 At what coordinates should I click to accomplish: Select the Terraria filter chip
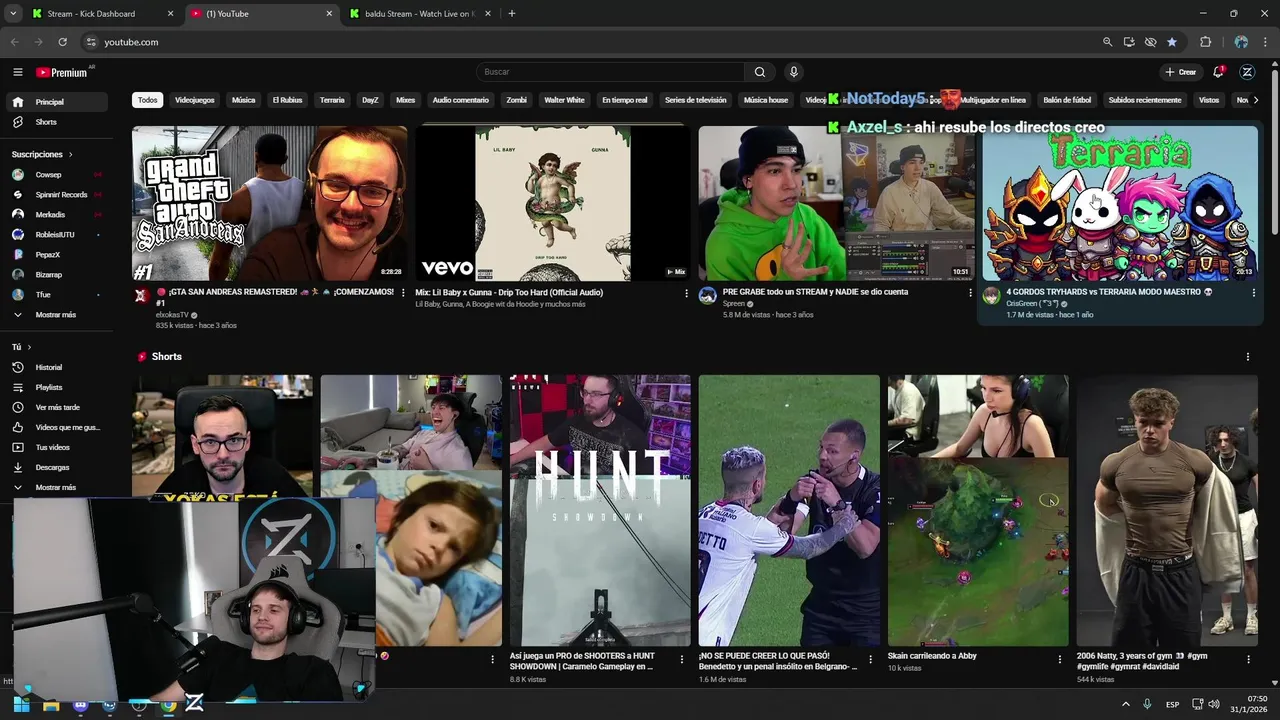pos(332,100)
